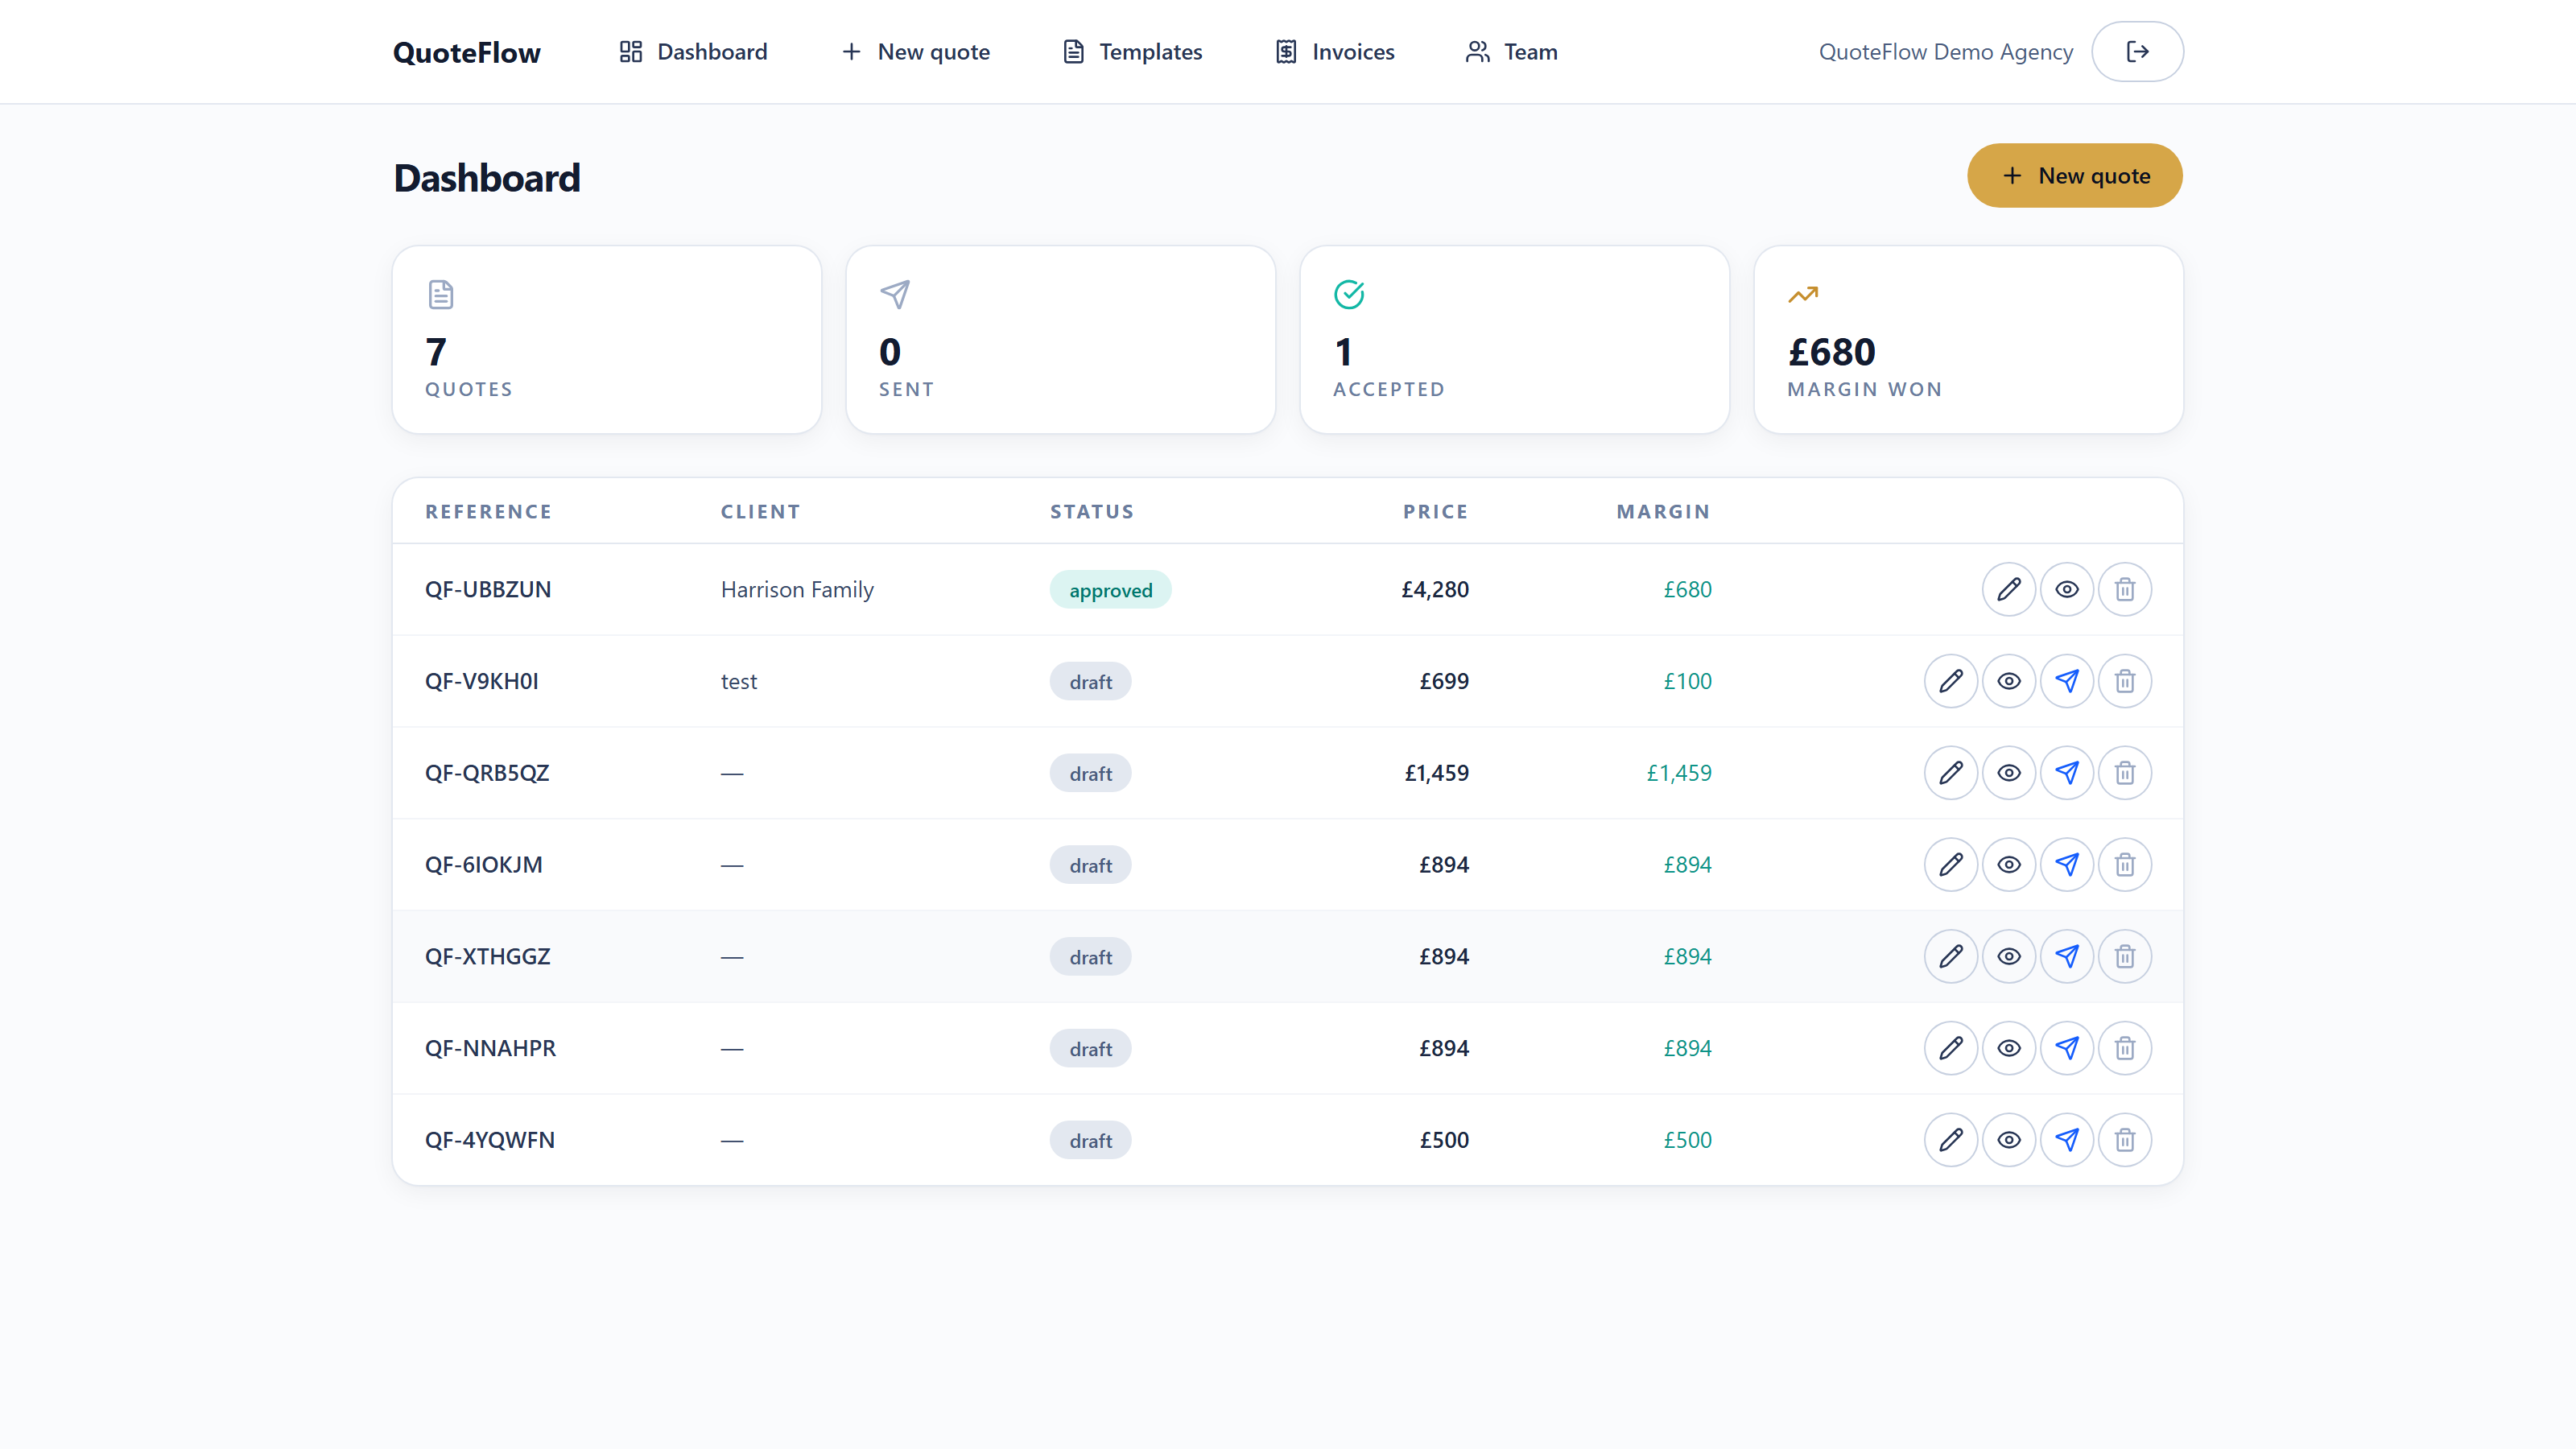Click STATUS column header
This screenshot has height=1449, width=2576.
[1091, 512]
